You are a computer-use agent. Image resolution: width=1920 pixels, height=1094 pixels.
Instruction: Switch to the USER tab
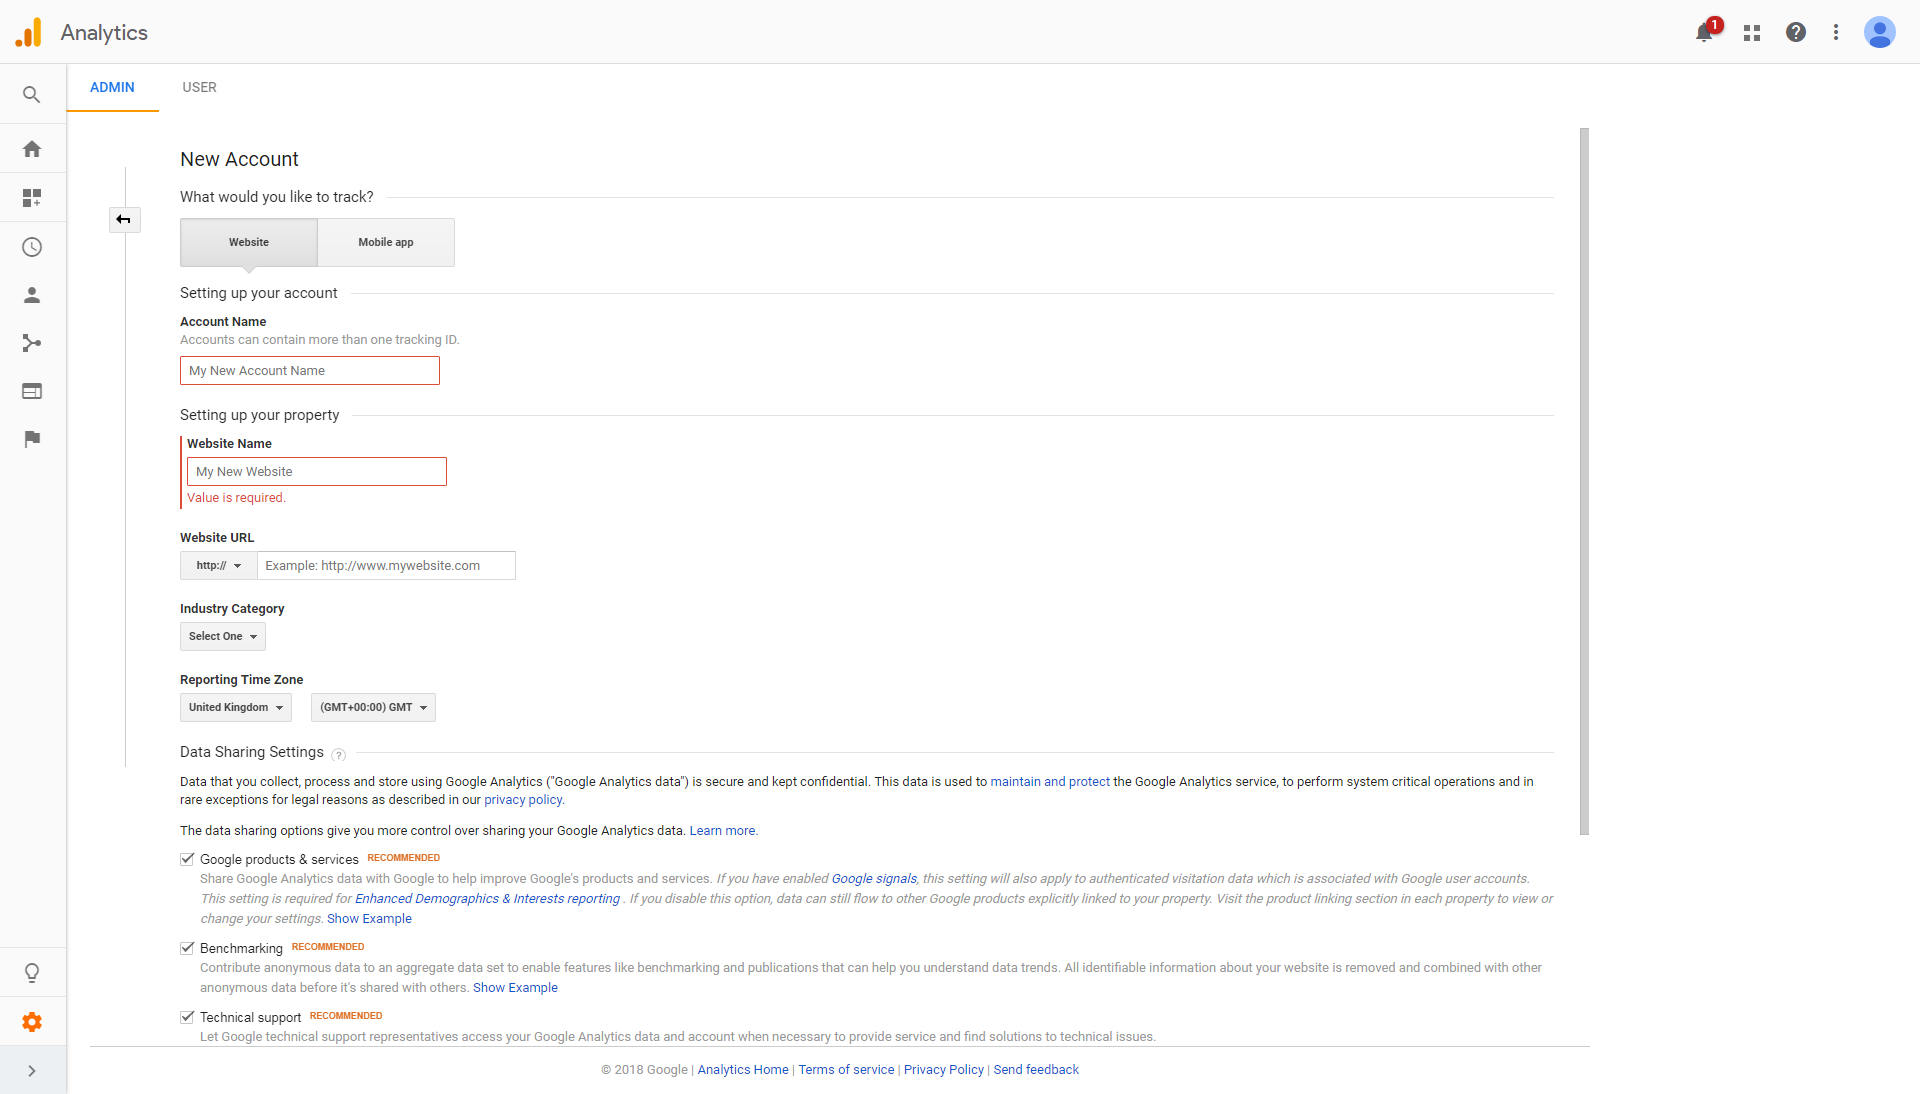coord(199,88)
